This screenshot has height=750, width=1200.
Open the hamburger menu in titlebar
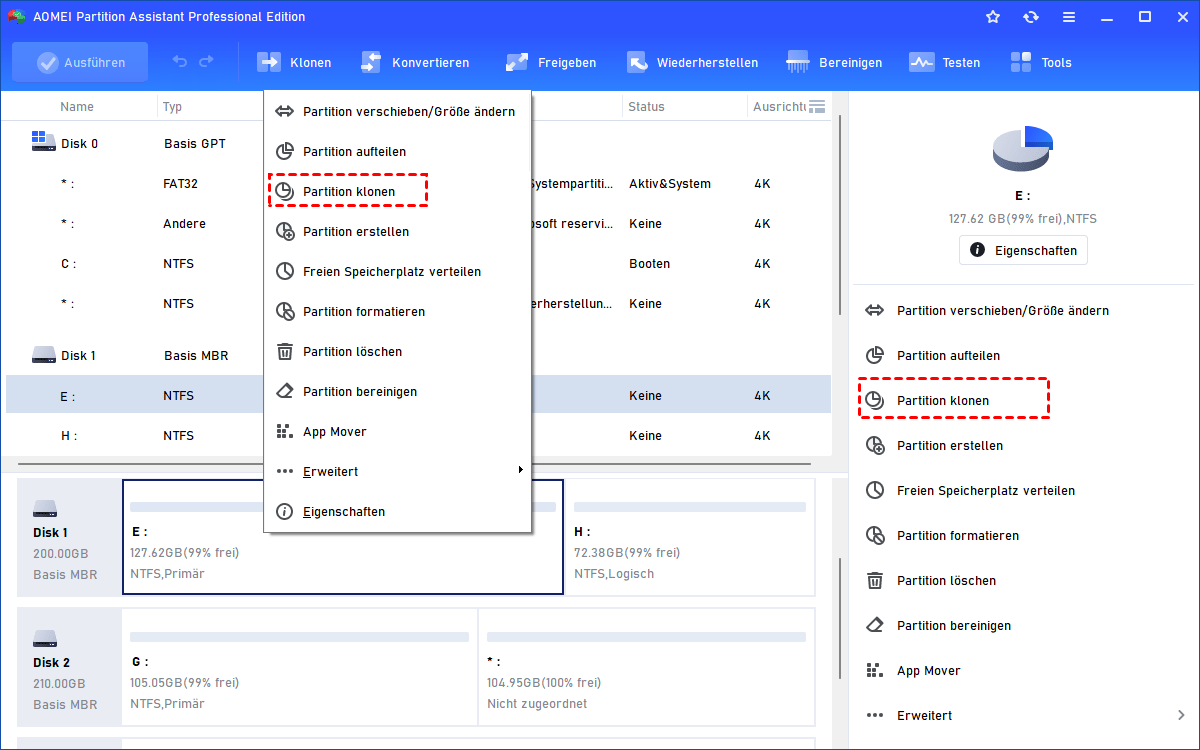[x=1068, y=16]
